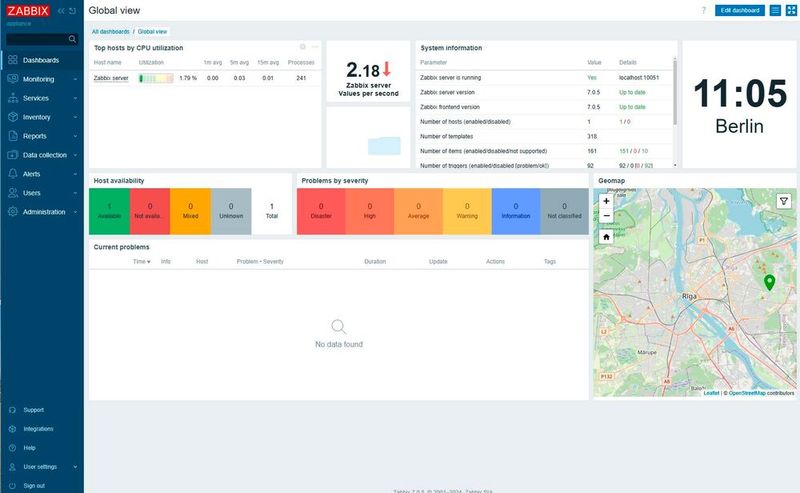Image resolution: width=800 pixels, height=493 pixels.
Task: Click 'localhost:10051' in the Details column
Action: [639, 78]
